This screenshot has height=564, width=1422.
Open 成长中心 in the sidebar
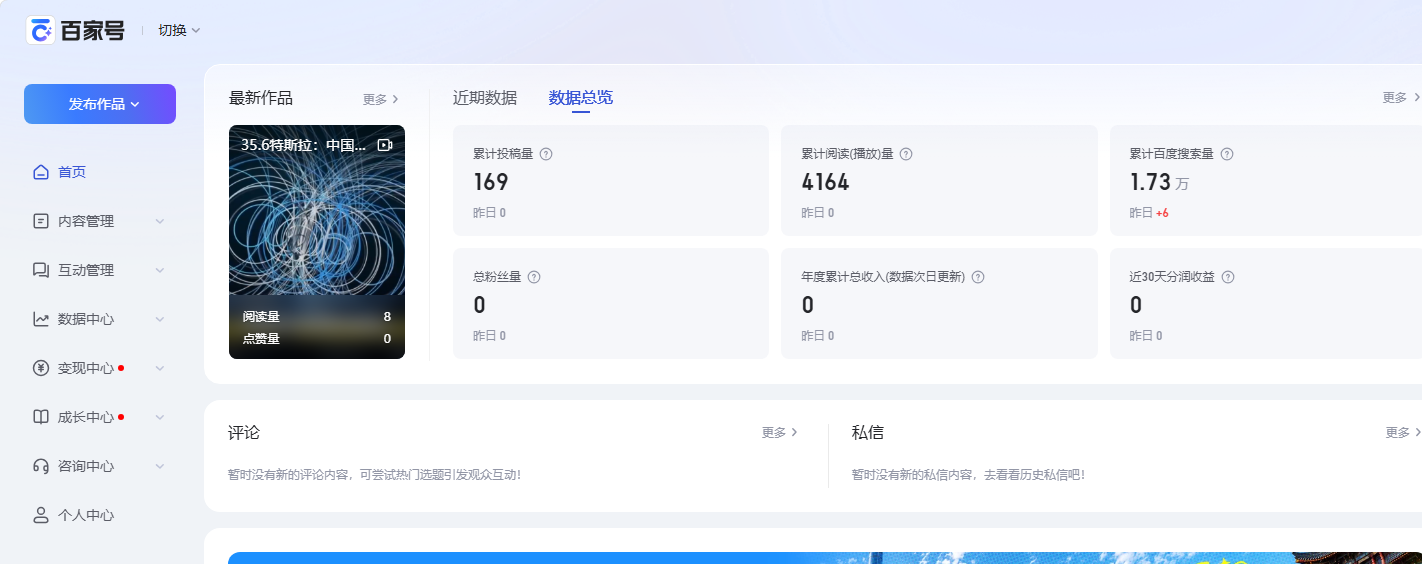coord(86,417)
